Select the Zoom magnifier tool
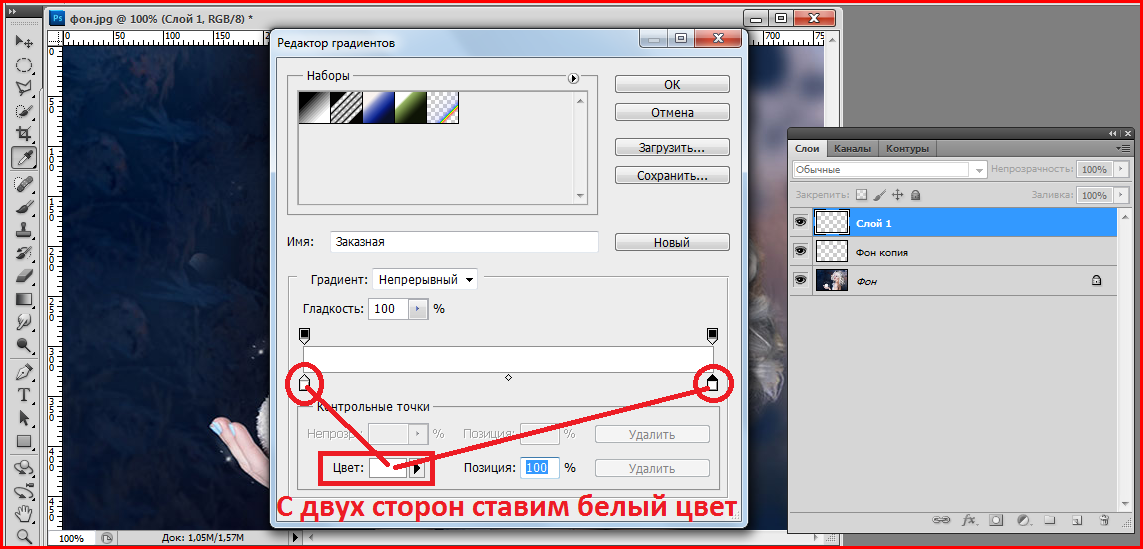1143x549 pixels. click(23, 536)
